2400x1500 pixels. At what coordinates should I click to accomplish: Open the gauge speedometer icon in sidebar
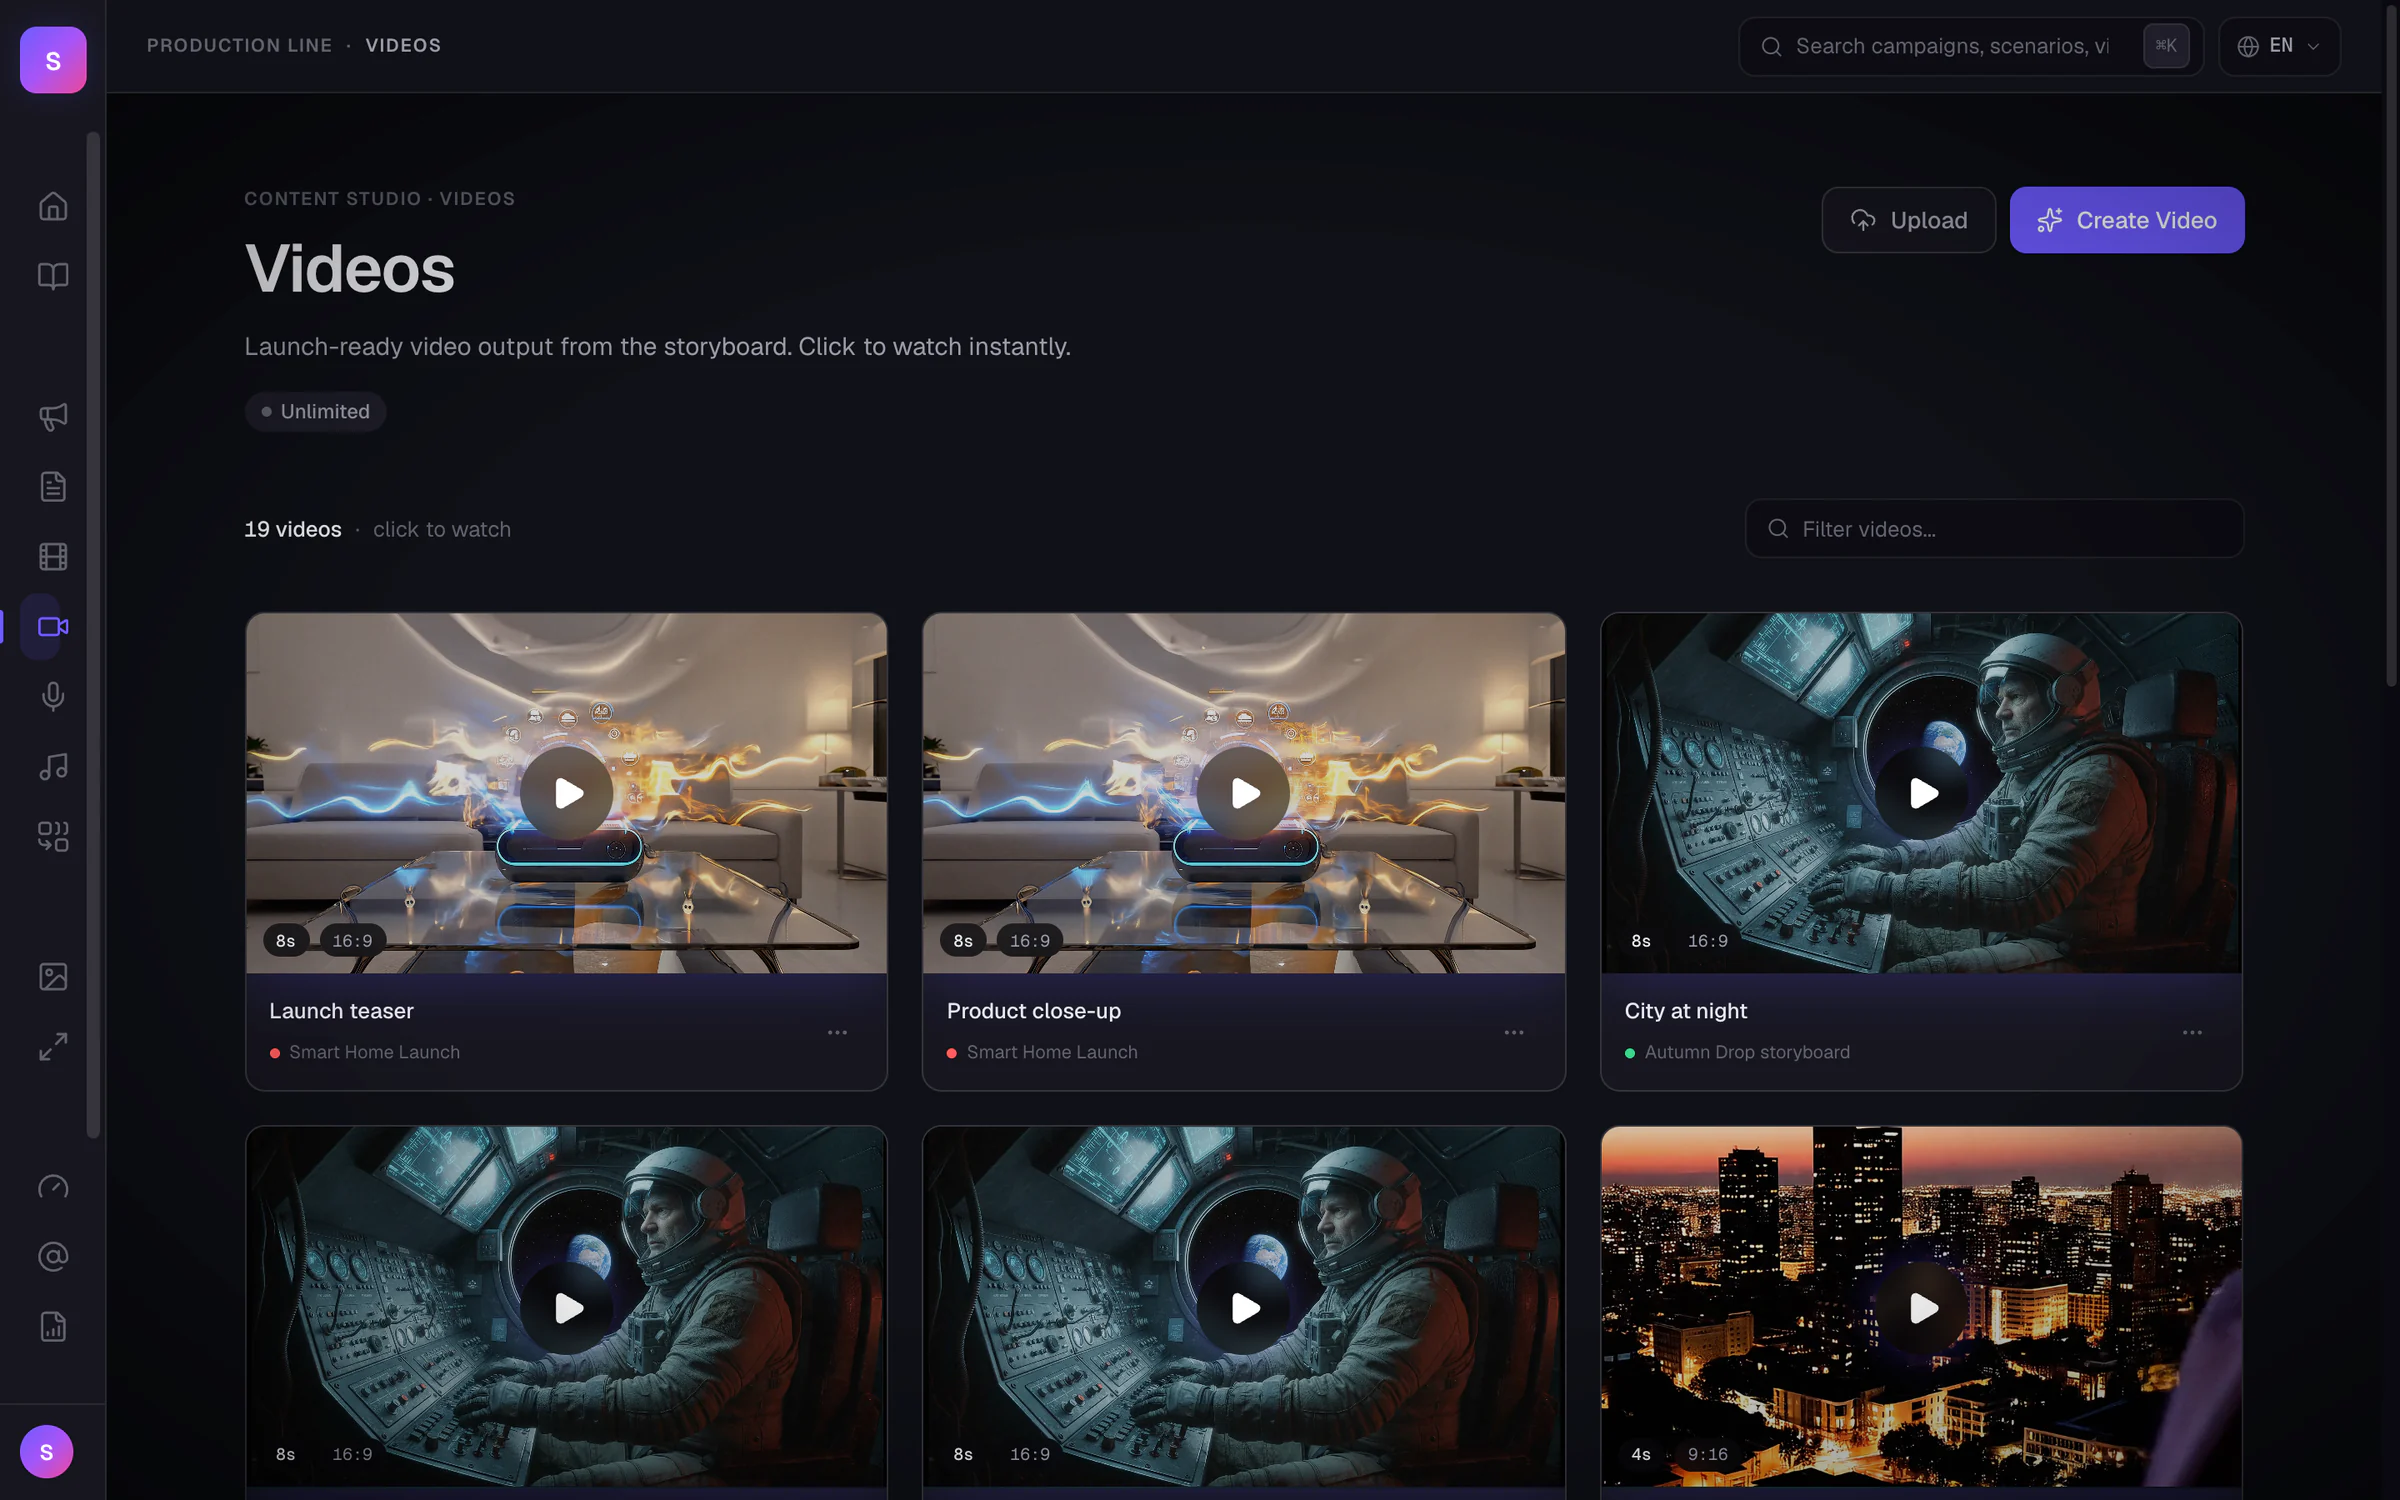(53, 1186)
